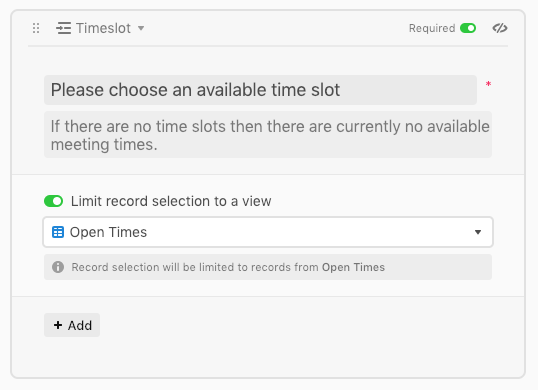The image size is (538, 390).
Task: Click the Required label text
Action: [432, 28]
